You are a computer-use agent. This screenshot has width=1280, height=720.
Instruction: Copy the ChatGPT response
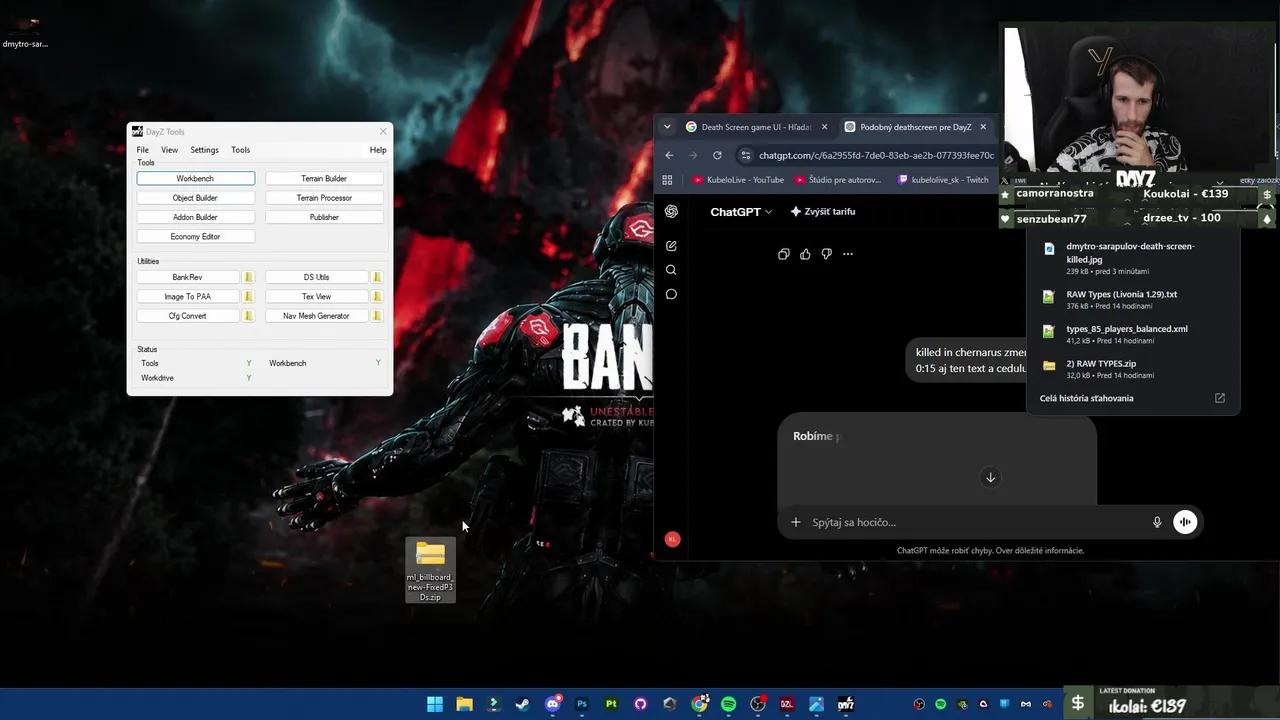coord(783,254)
